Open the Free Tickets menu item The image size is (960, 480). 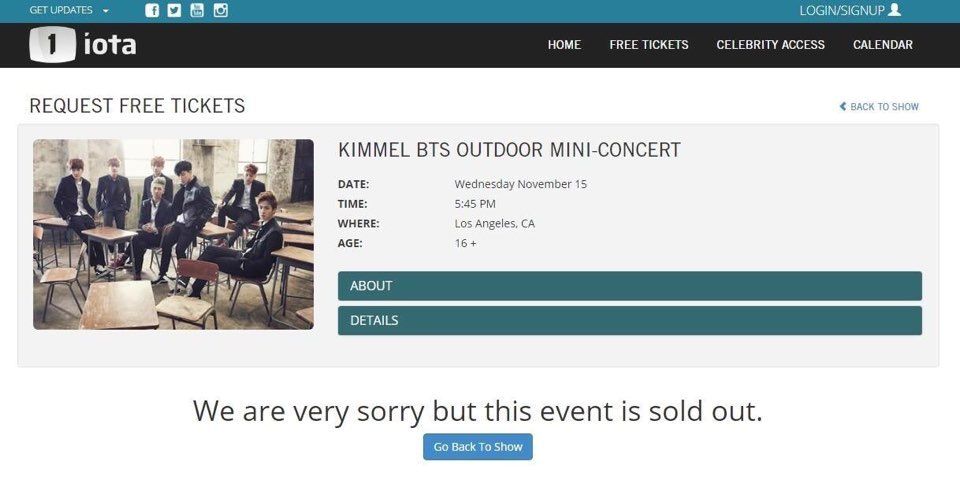click(x=649, y=45)
